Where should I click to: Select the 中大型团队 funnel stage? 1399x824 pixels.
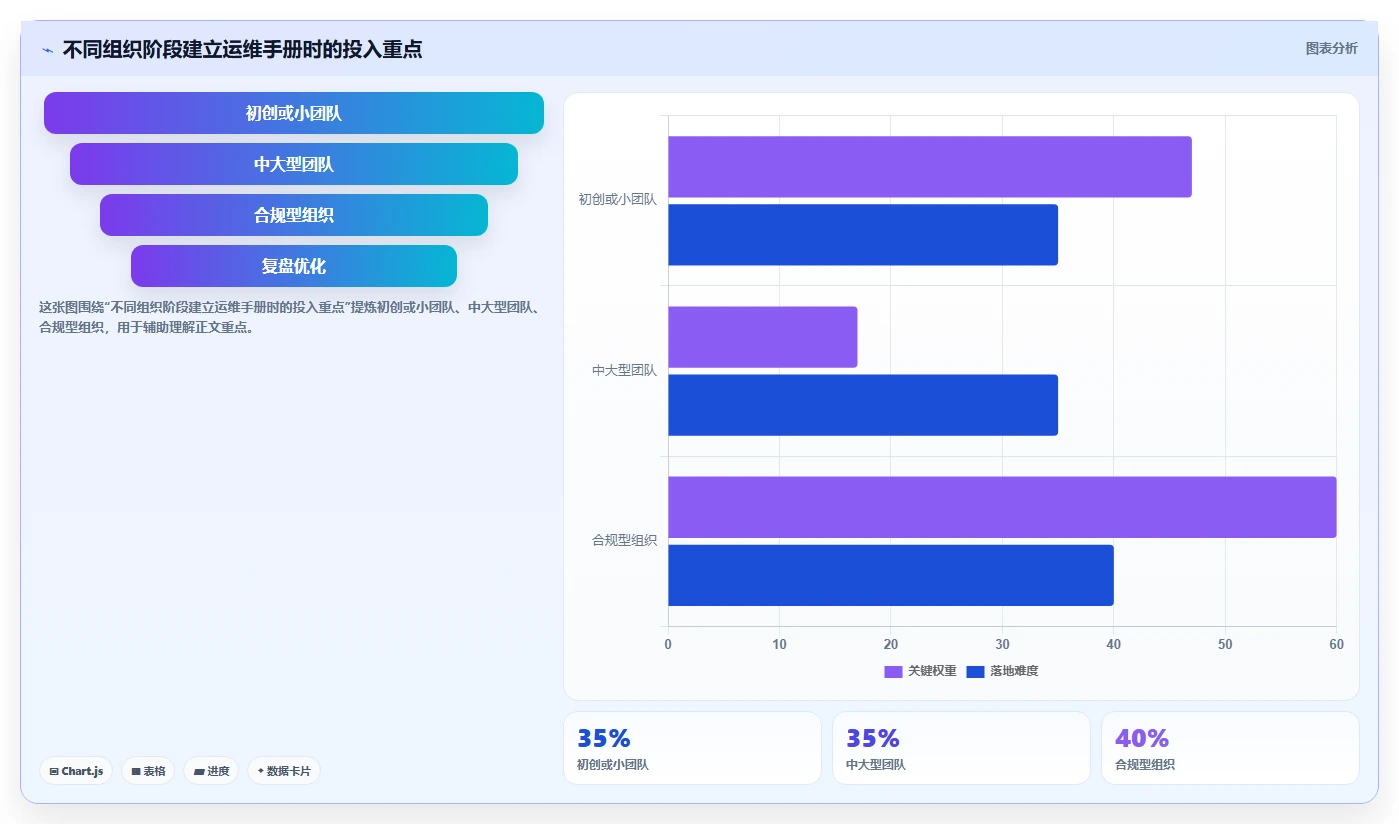294,164
